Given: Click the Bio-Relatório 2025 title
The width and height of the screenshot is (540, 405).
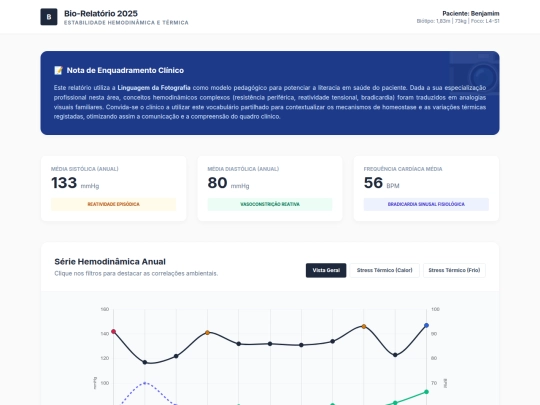Looking at the screenshot, I should pos(101,13).
